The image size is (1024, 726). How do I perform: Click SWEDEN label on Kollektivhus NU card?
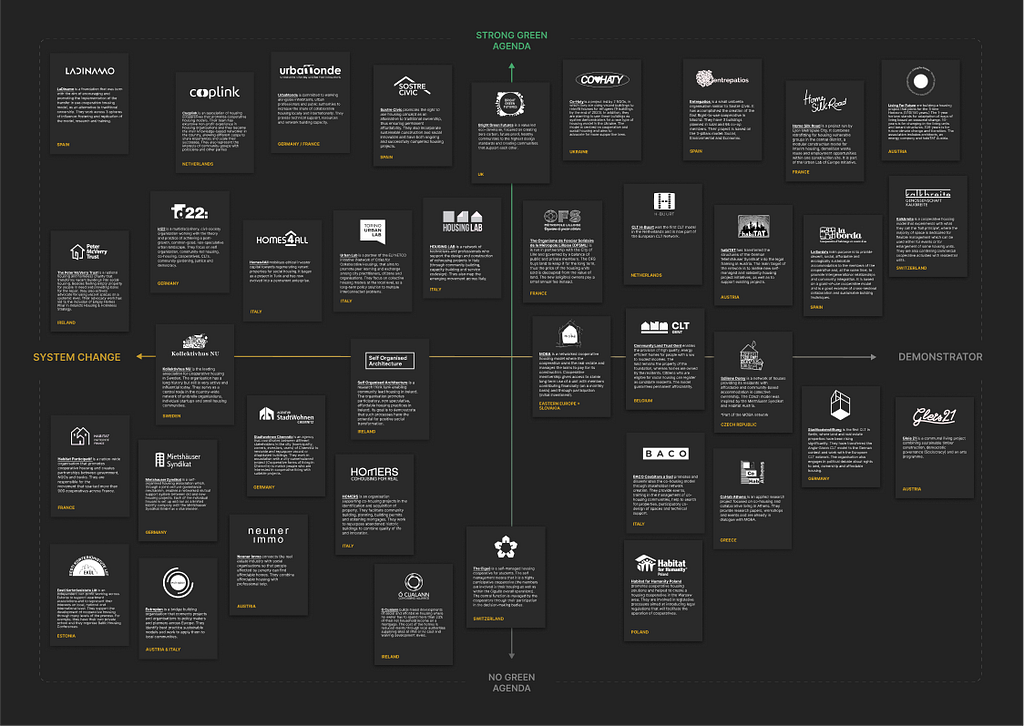tap(172, 416)
